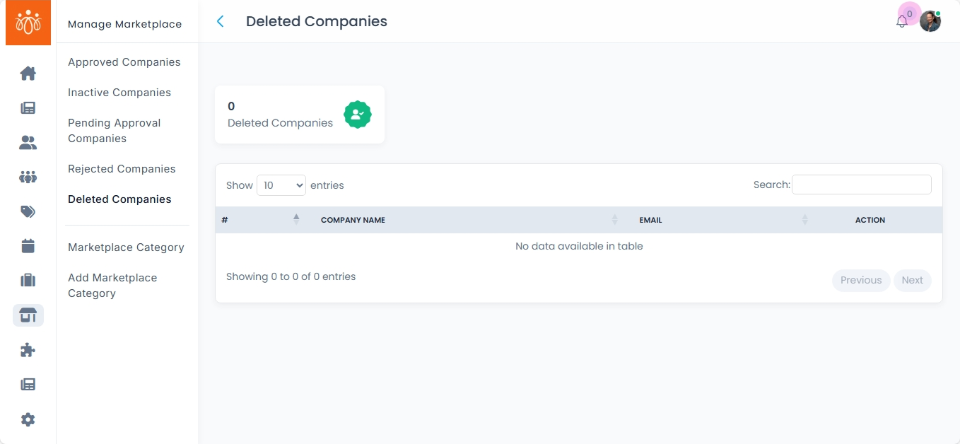Click the settings gear icon

[28, 420]
